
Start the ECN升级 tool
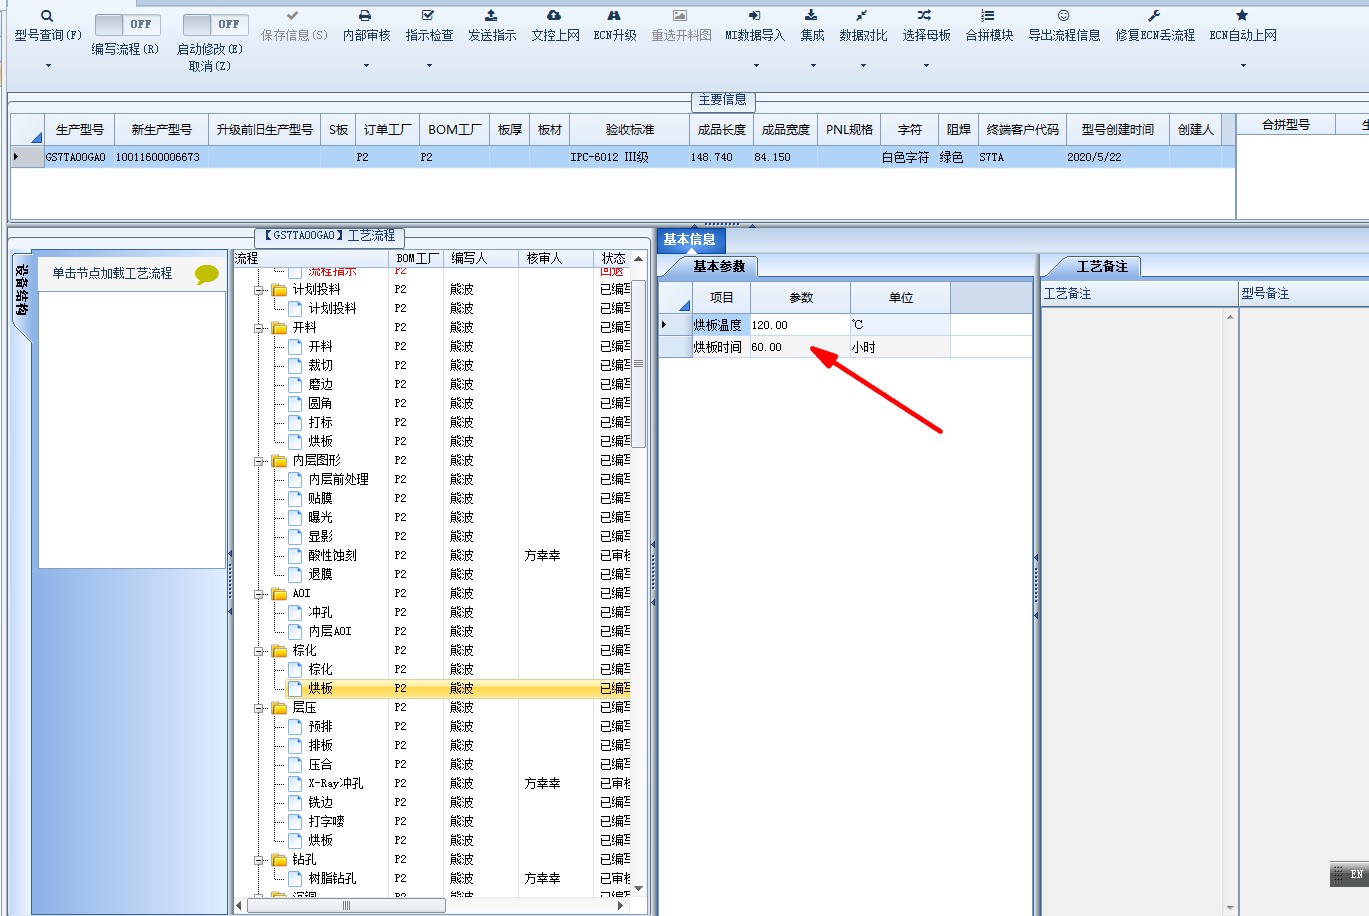point(614,27)
